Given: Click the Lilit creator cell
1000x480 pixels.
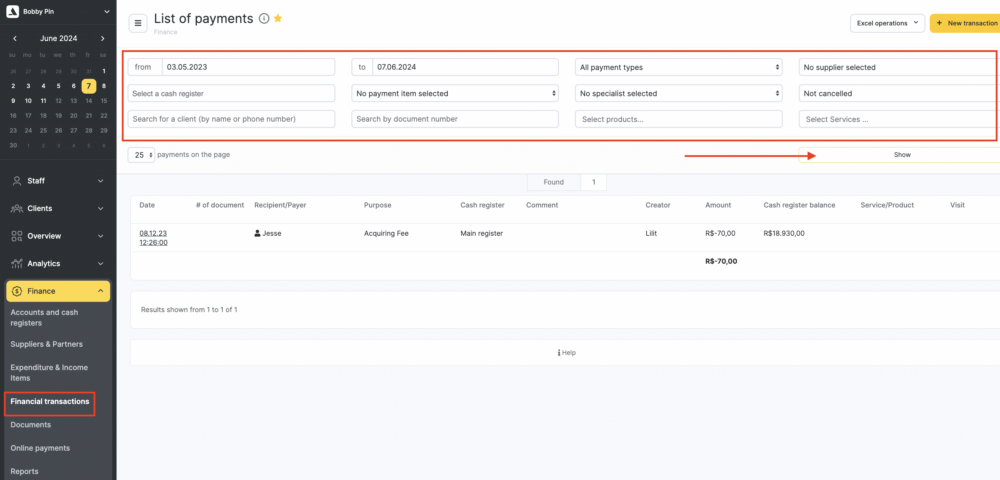Looking at the screenshot, I should pos(652,233).
